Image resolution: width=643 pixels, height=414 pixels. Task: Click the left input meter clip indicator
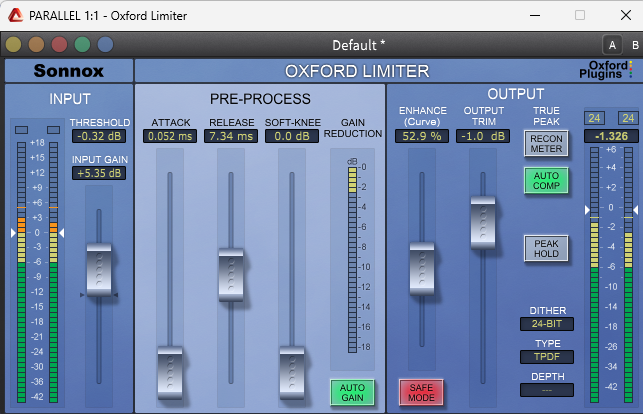(x=21, y=130)
